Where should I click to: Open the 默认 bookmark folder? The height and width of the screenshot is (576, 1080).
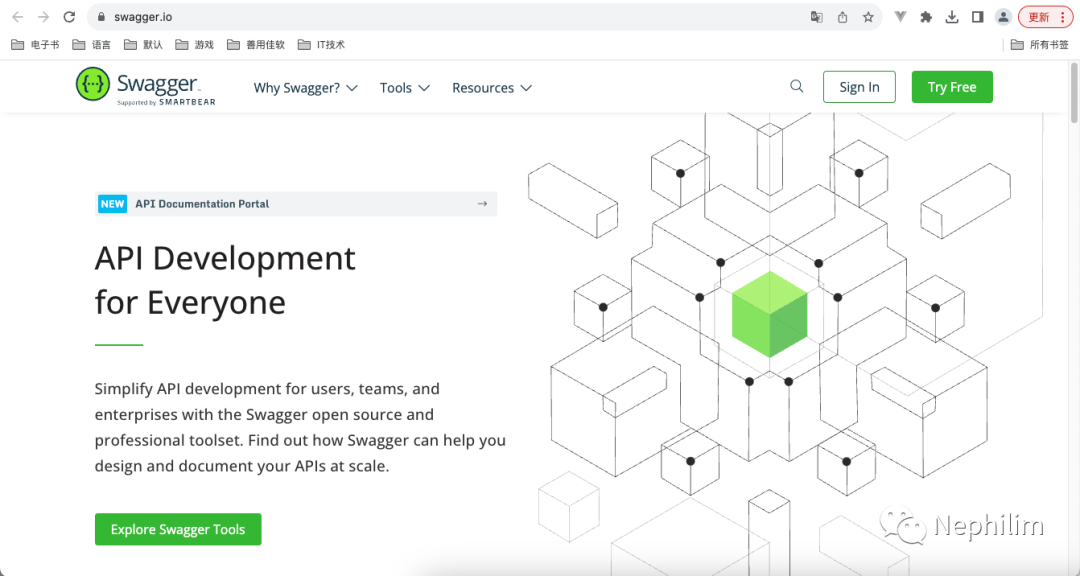click(x=143, y=45)
